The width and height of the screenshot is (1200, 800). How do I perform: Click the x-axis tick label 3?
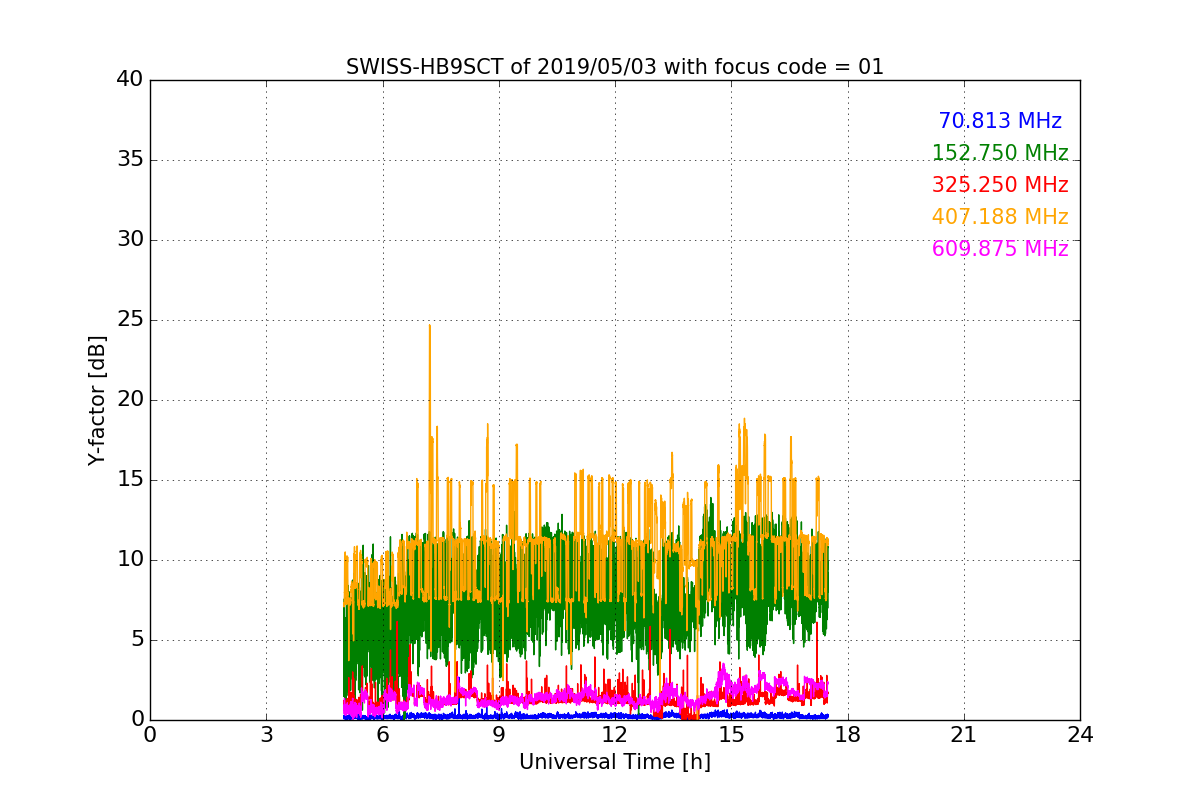pyautogui.click(x=266, y=734)
